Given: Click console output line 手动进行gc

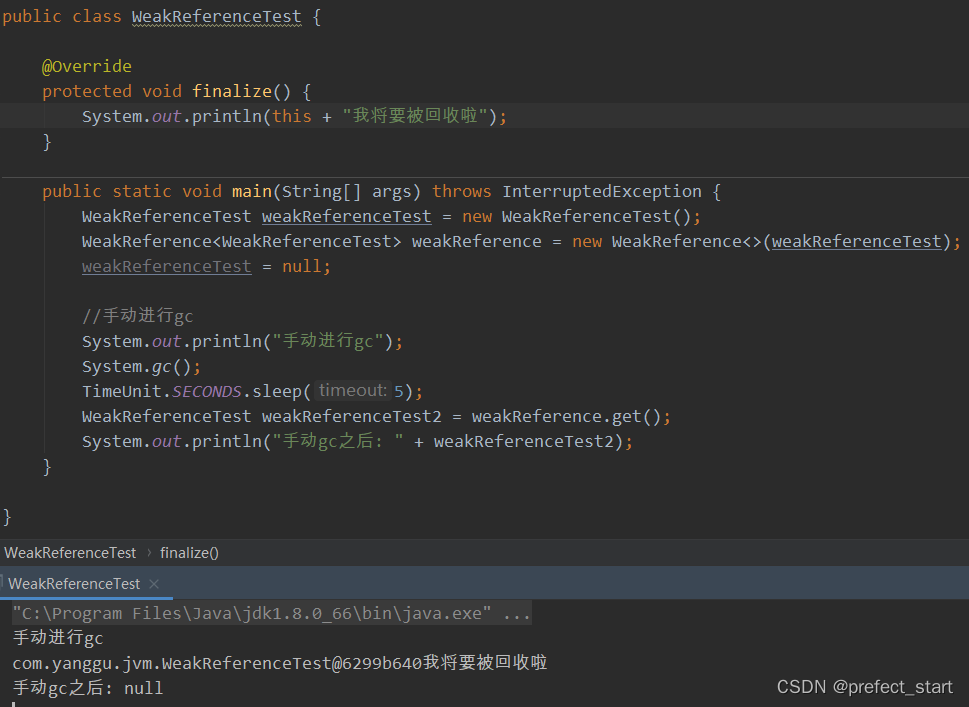Looking at the screenshot, I should [58, 638].
